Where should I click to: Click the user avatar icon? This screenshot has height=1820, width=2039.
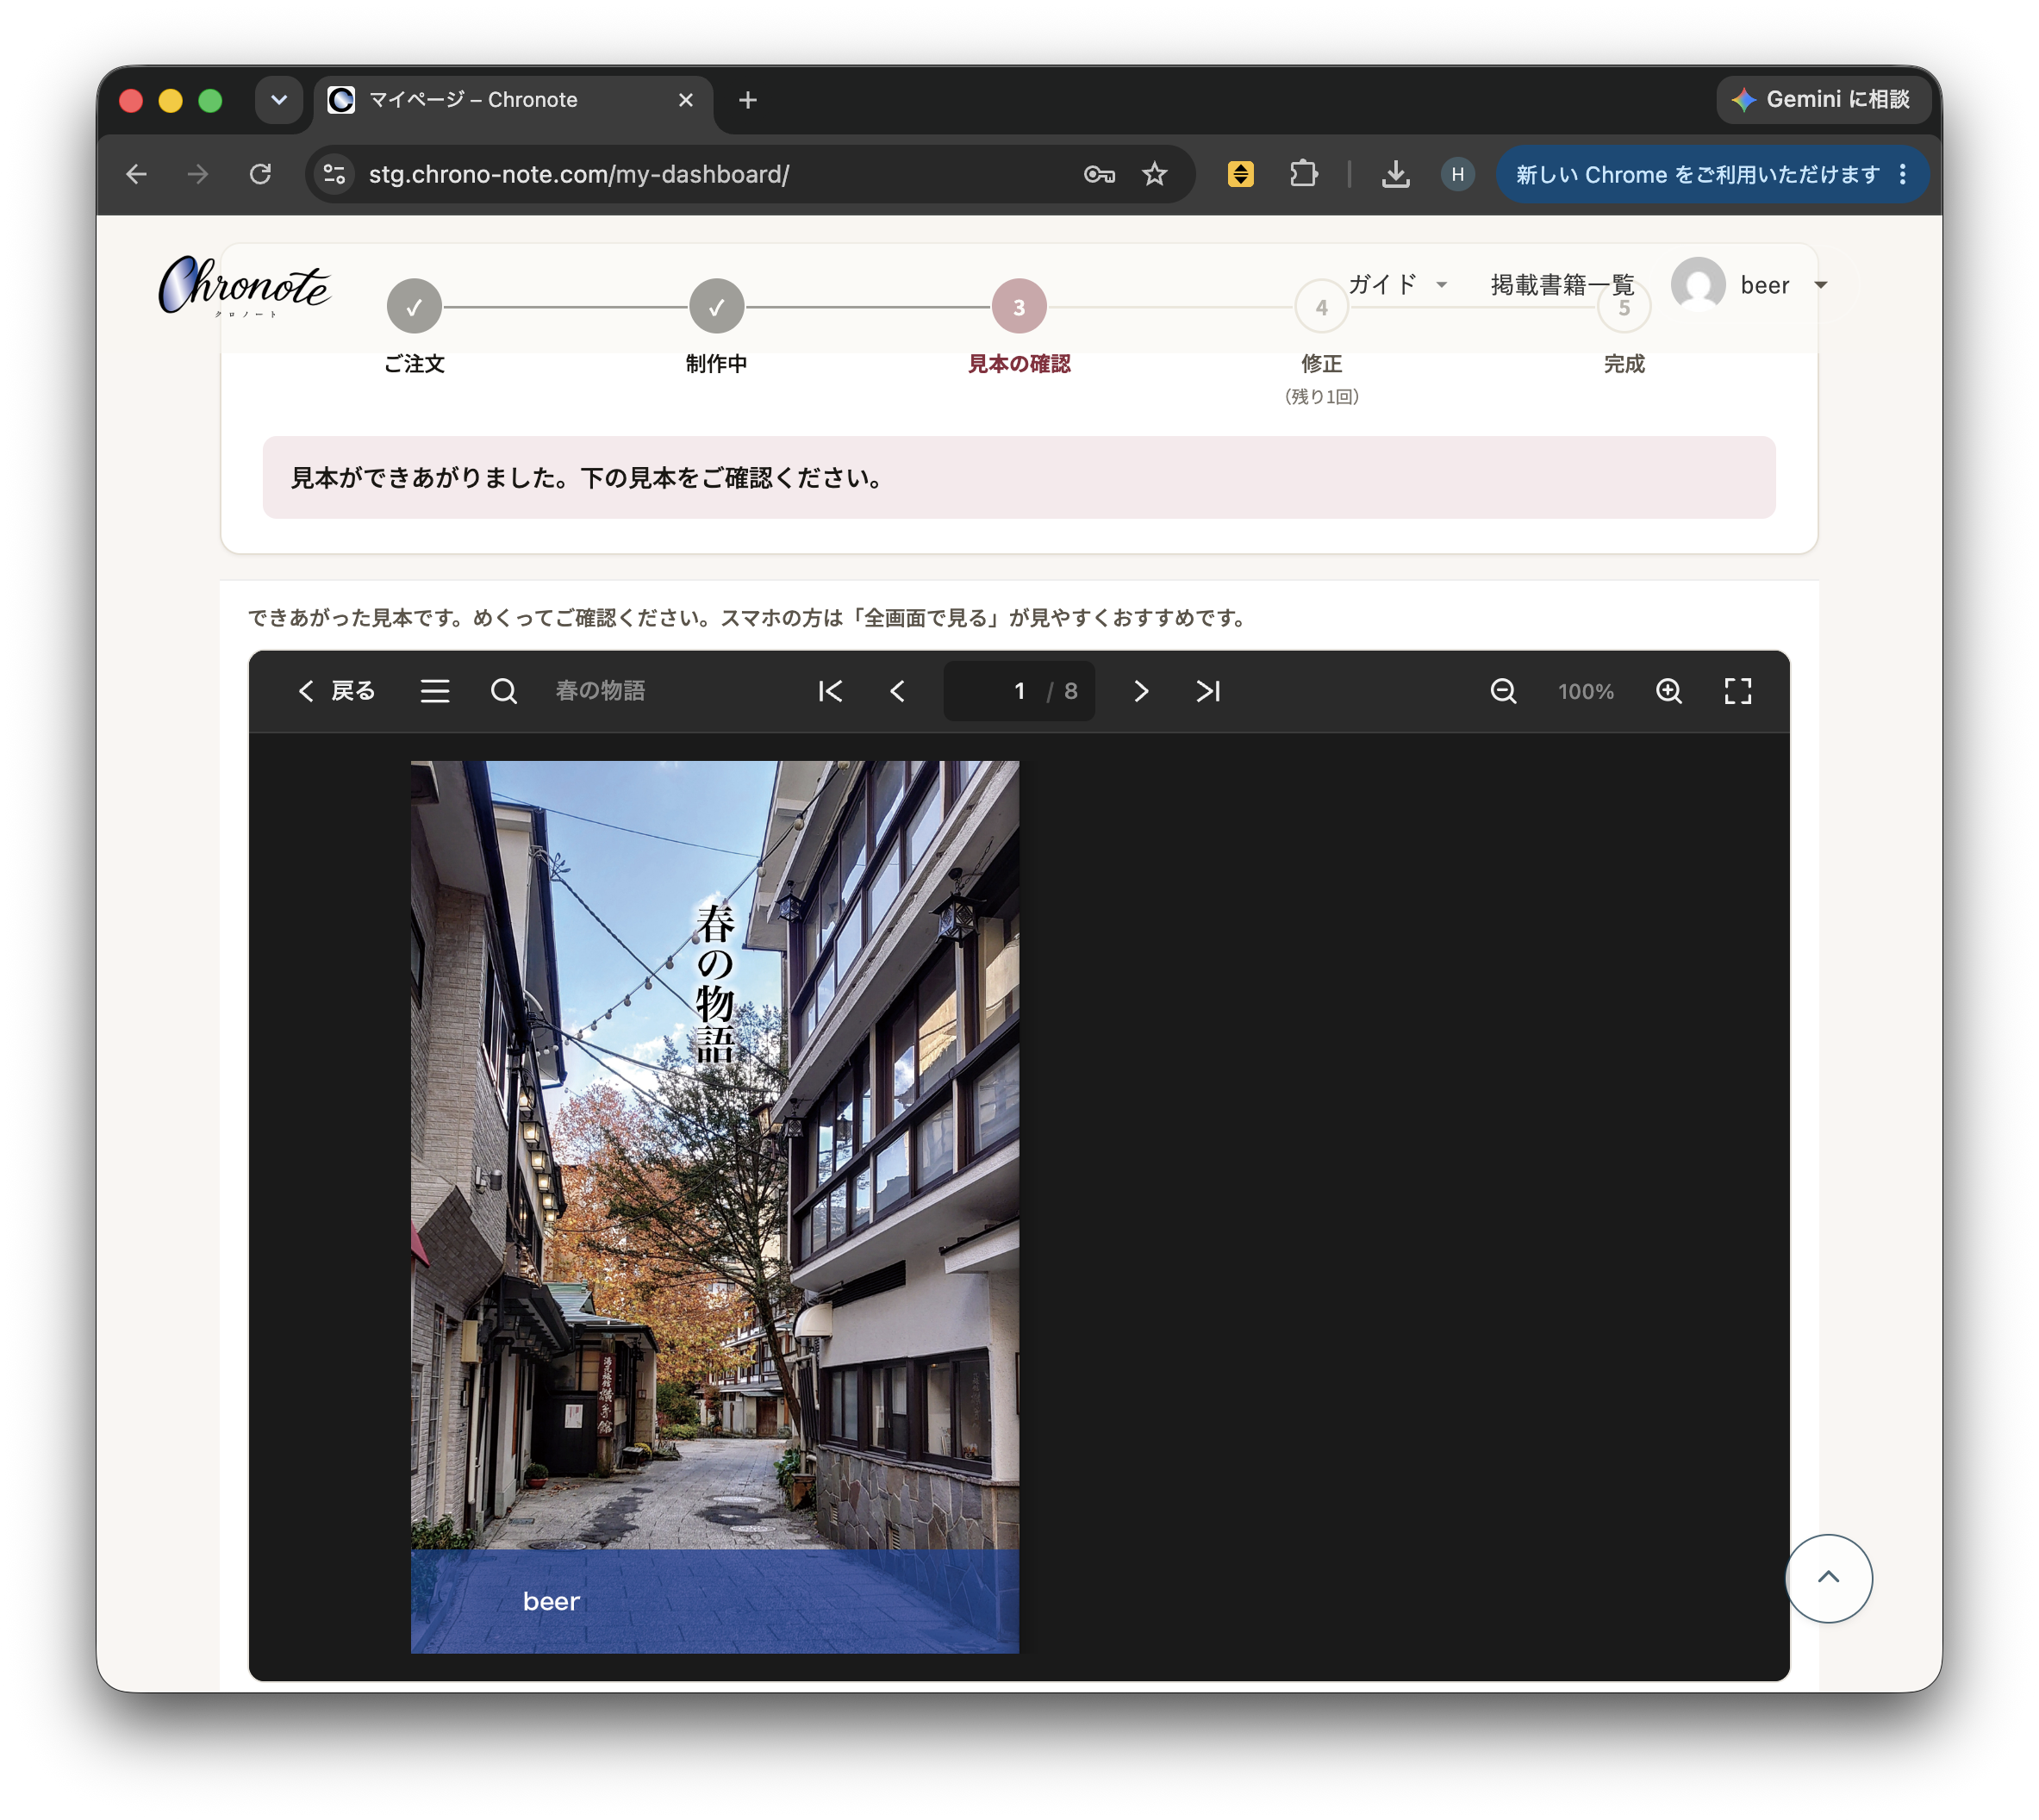(x=1698, y=285)
